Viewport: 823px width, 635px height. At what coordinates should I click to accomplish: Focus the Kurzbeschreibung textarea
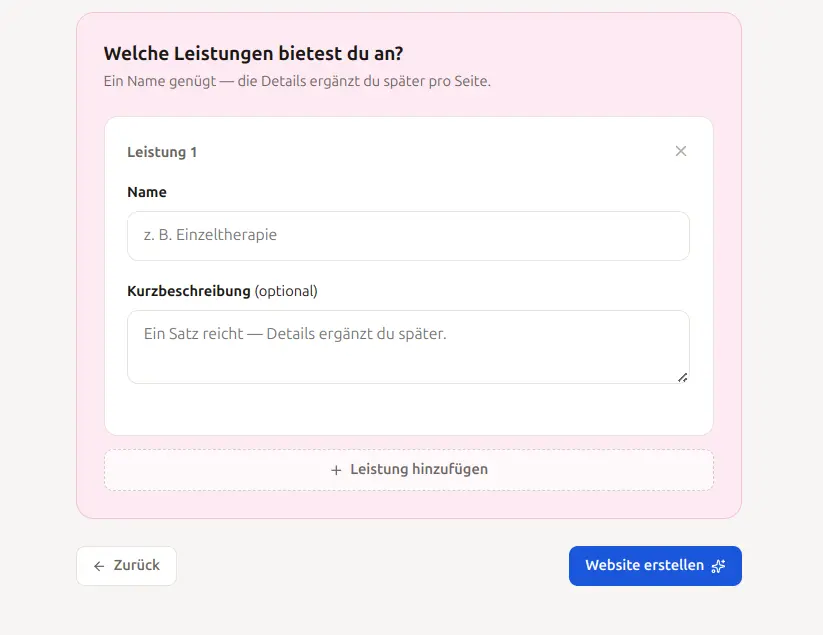click(408, 347)
